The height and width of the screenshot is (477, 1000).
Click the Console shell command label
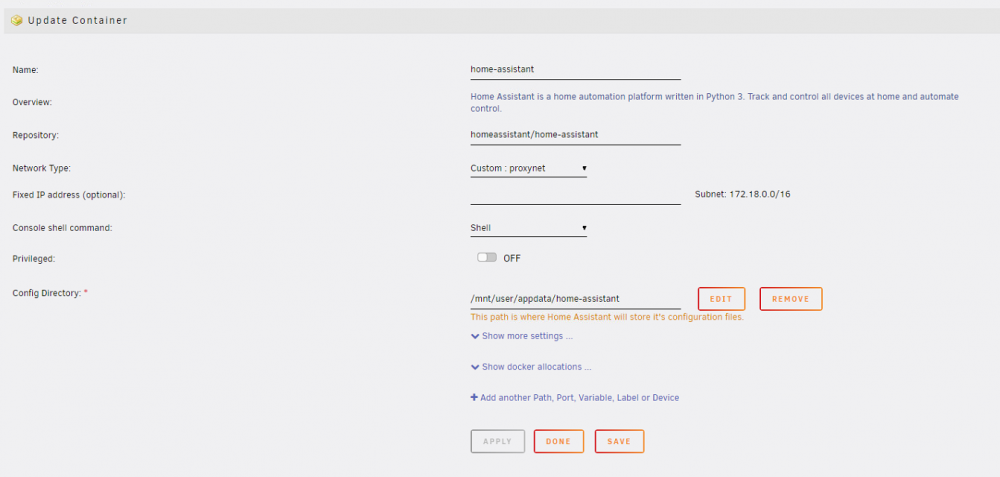pyautogui.click(x=62, y=228)
